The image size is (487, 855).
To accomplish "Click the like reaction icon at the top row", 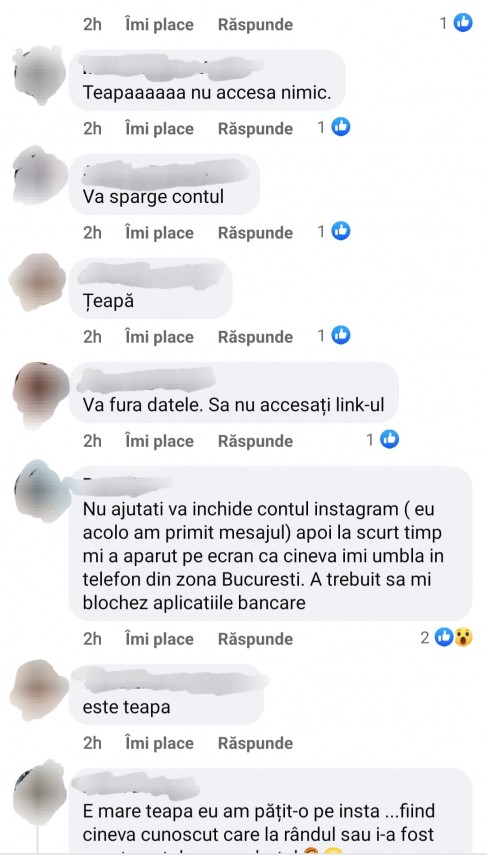I will [463, 23].
